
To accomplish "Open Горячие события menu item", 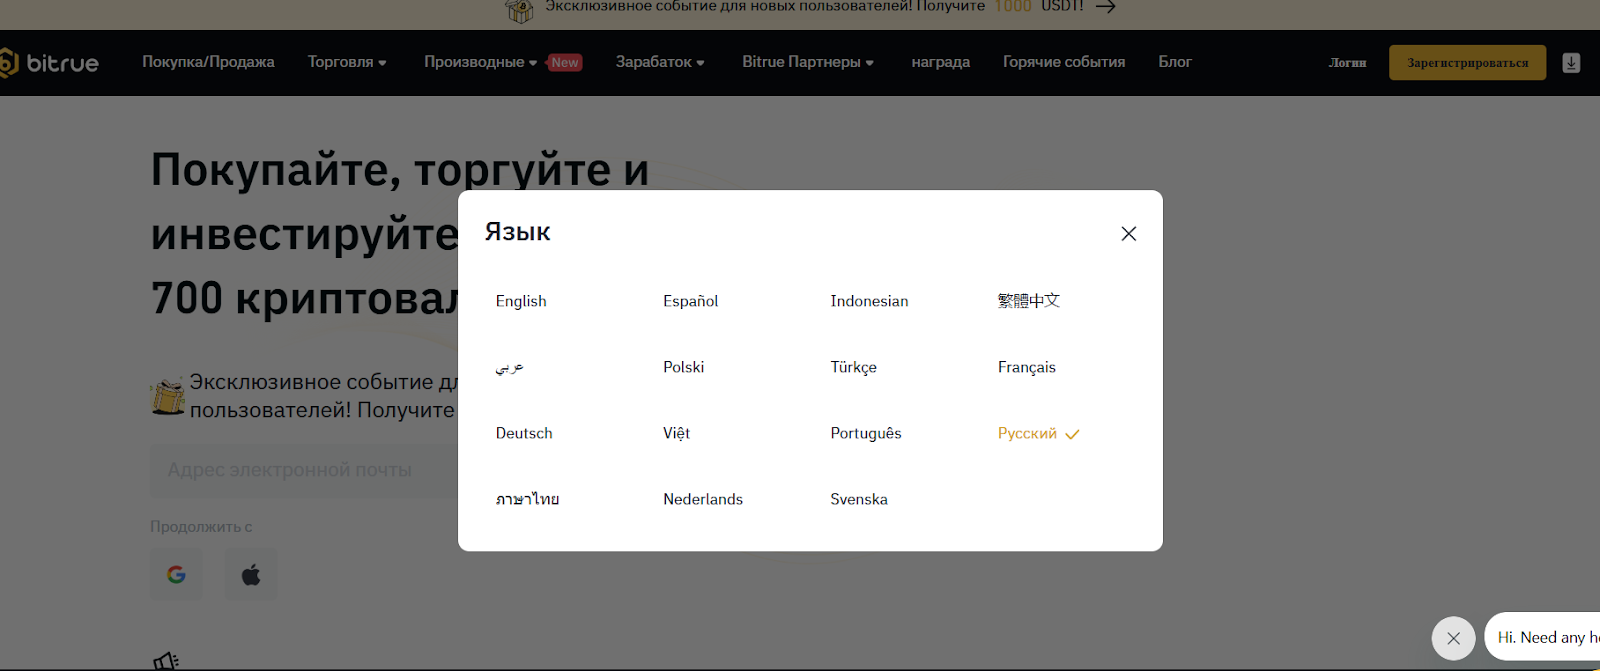I will (x=1064, y=62).
